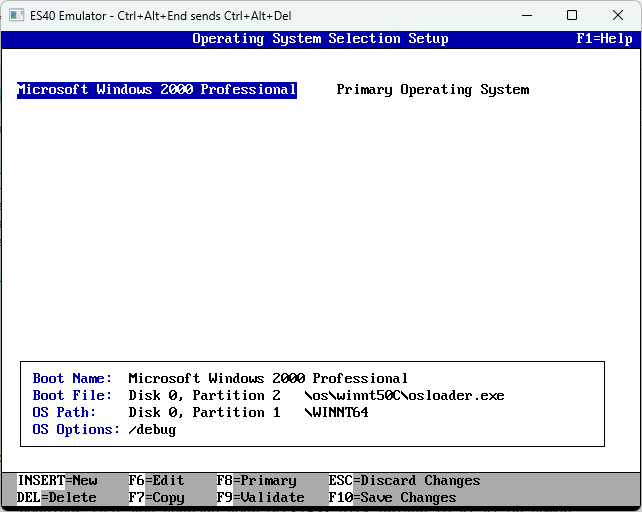Click the F8=Primary command
The image size is (642, 512).
click(257, 480)
